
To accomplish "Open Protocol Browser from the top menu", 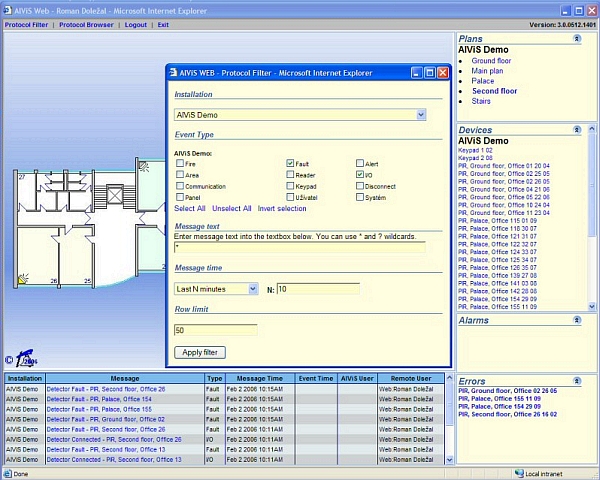I will click(x=86, y=25).
